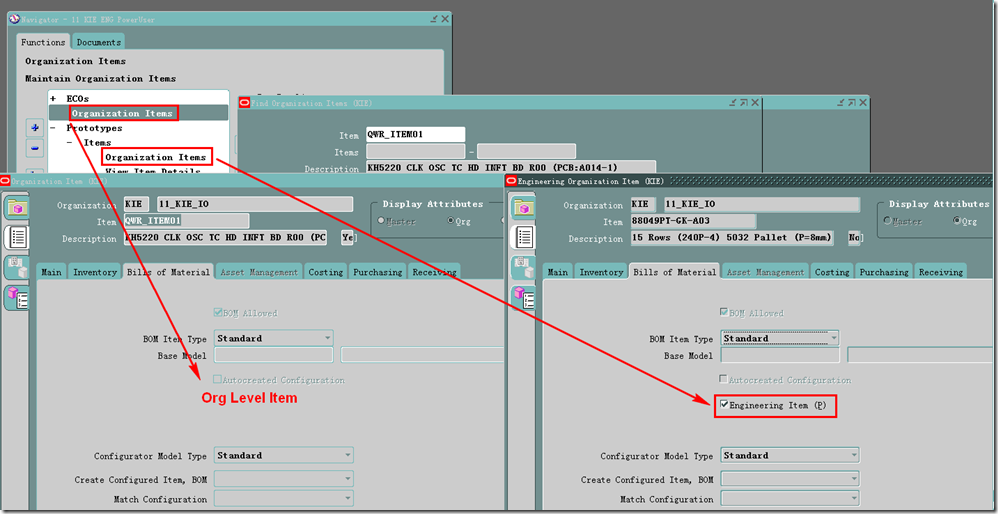
Task: Open Purchasing tab in Engineering Organization Item window
Action: click(883, 272)
